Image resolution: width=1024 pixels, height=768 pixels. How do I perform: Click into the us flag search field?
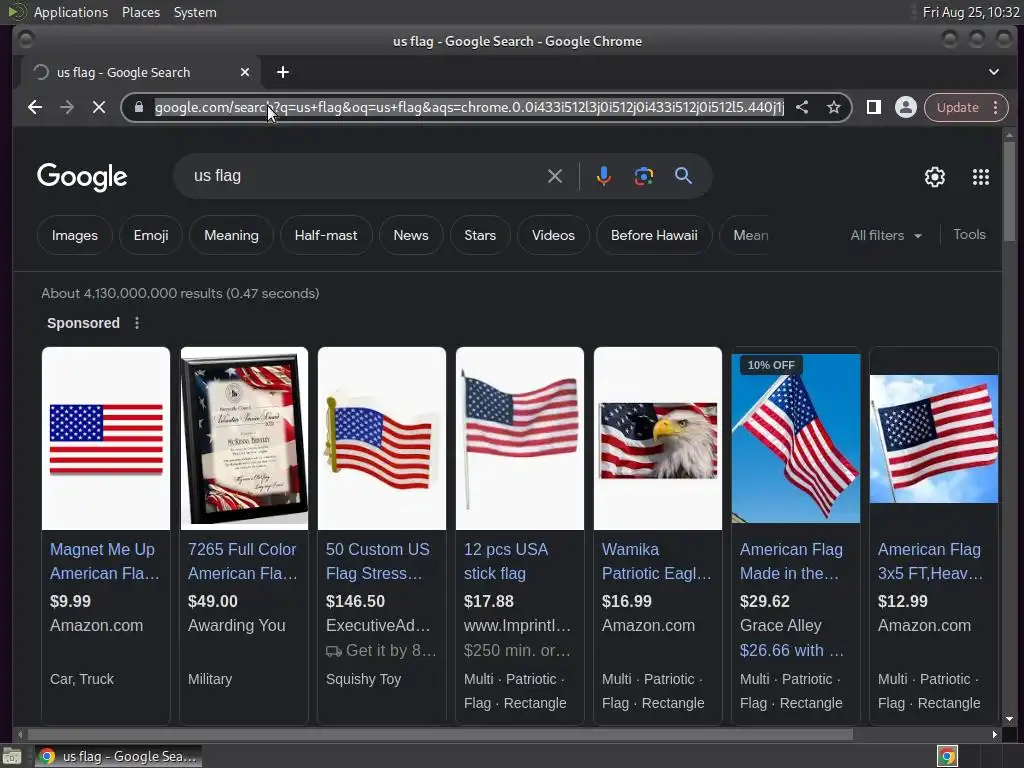point(366,176)
